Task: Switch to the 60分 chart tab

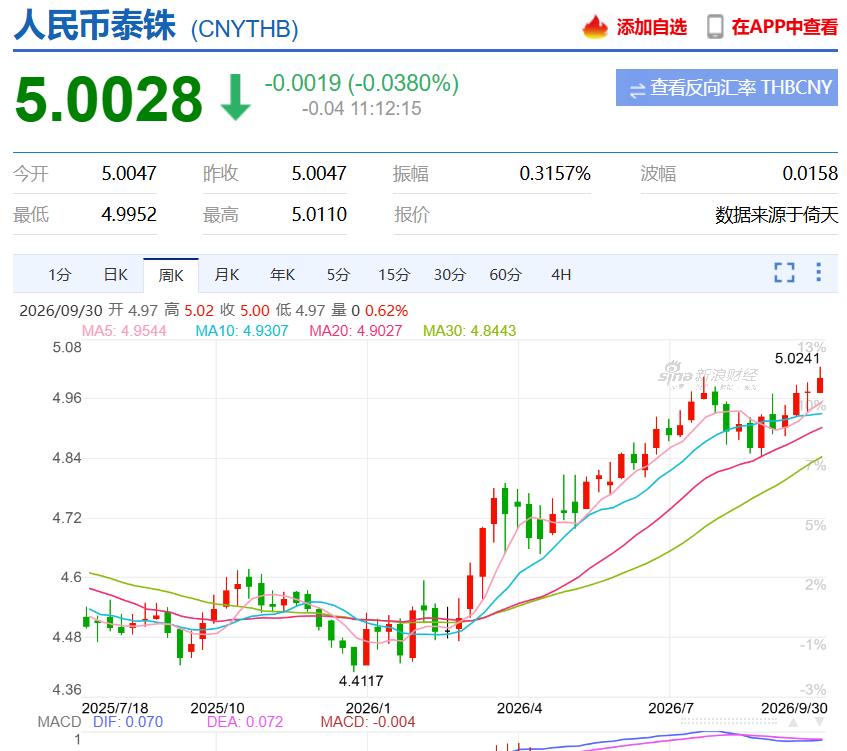Action: click(506, 275)
